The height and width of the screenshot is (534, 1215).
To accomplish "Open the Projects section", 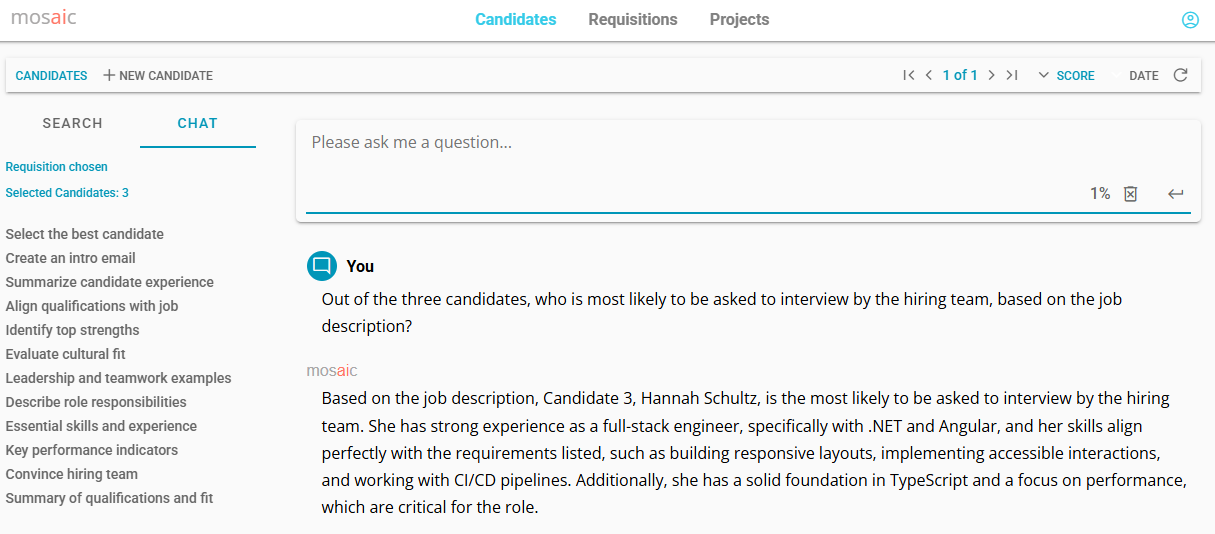I will pyautogui.click(x=740, y=19).
